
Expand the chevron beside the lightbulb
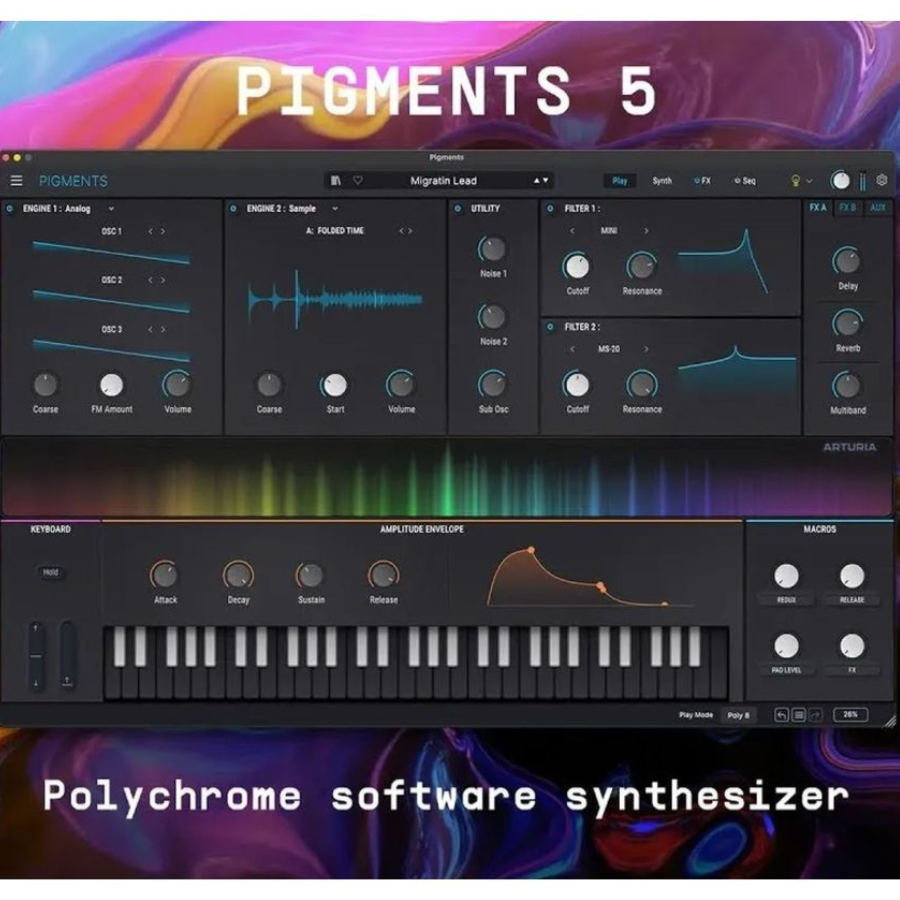pos(809,181)
